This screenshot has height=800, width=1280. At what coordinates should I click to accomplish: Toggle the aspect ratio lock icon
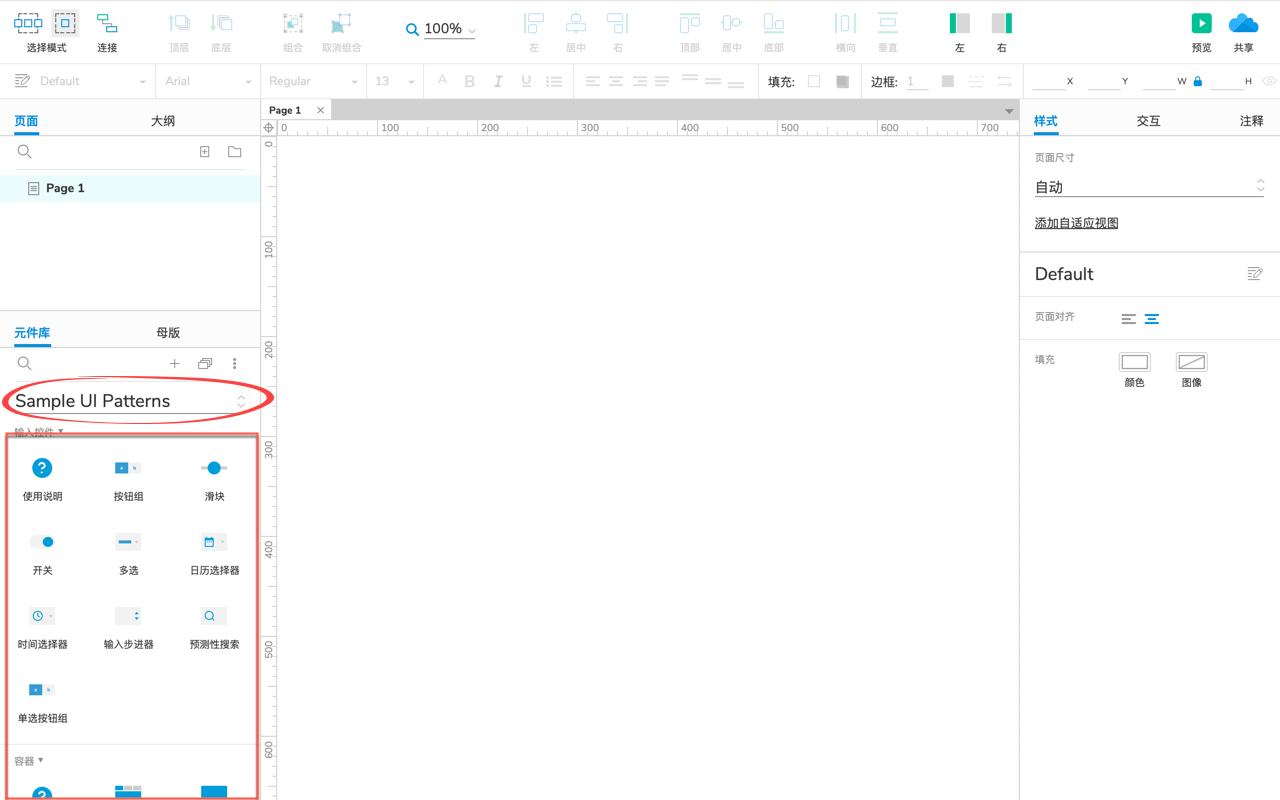pos(1197,82)
